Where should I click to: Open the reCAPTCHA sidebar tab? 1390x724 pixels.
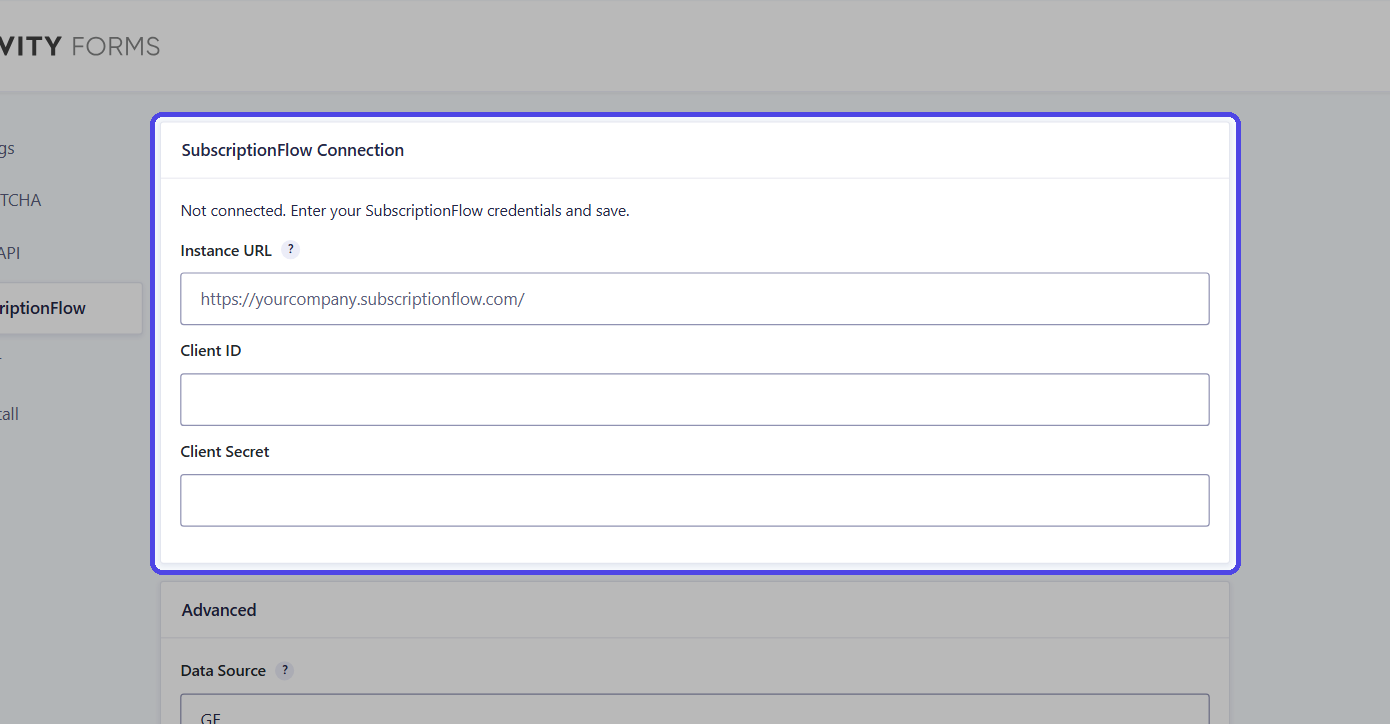[x=21, y=200]
